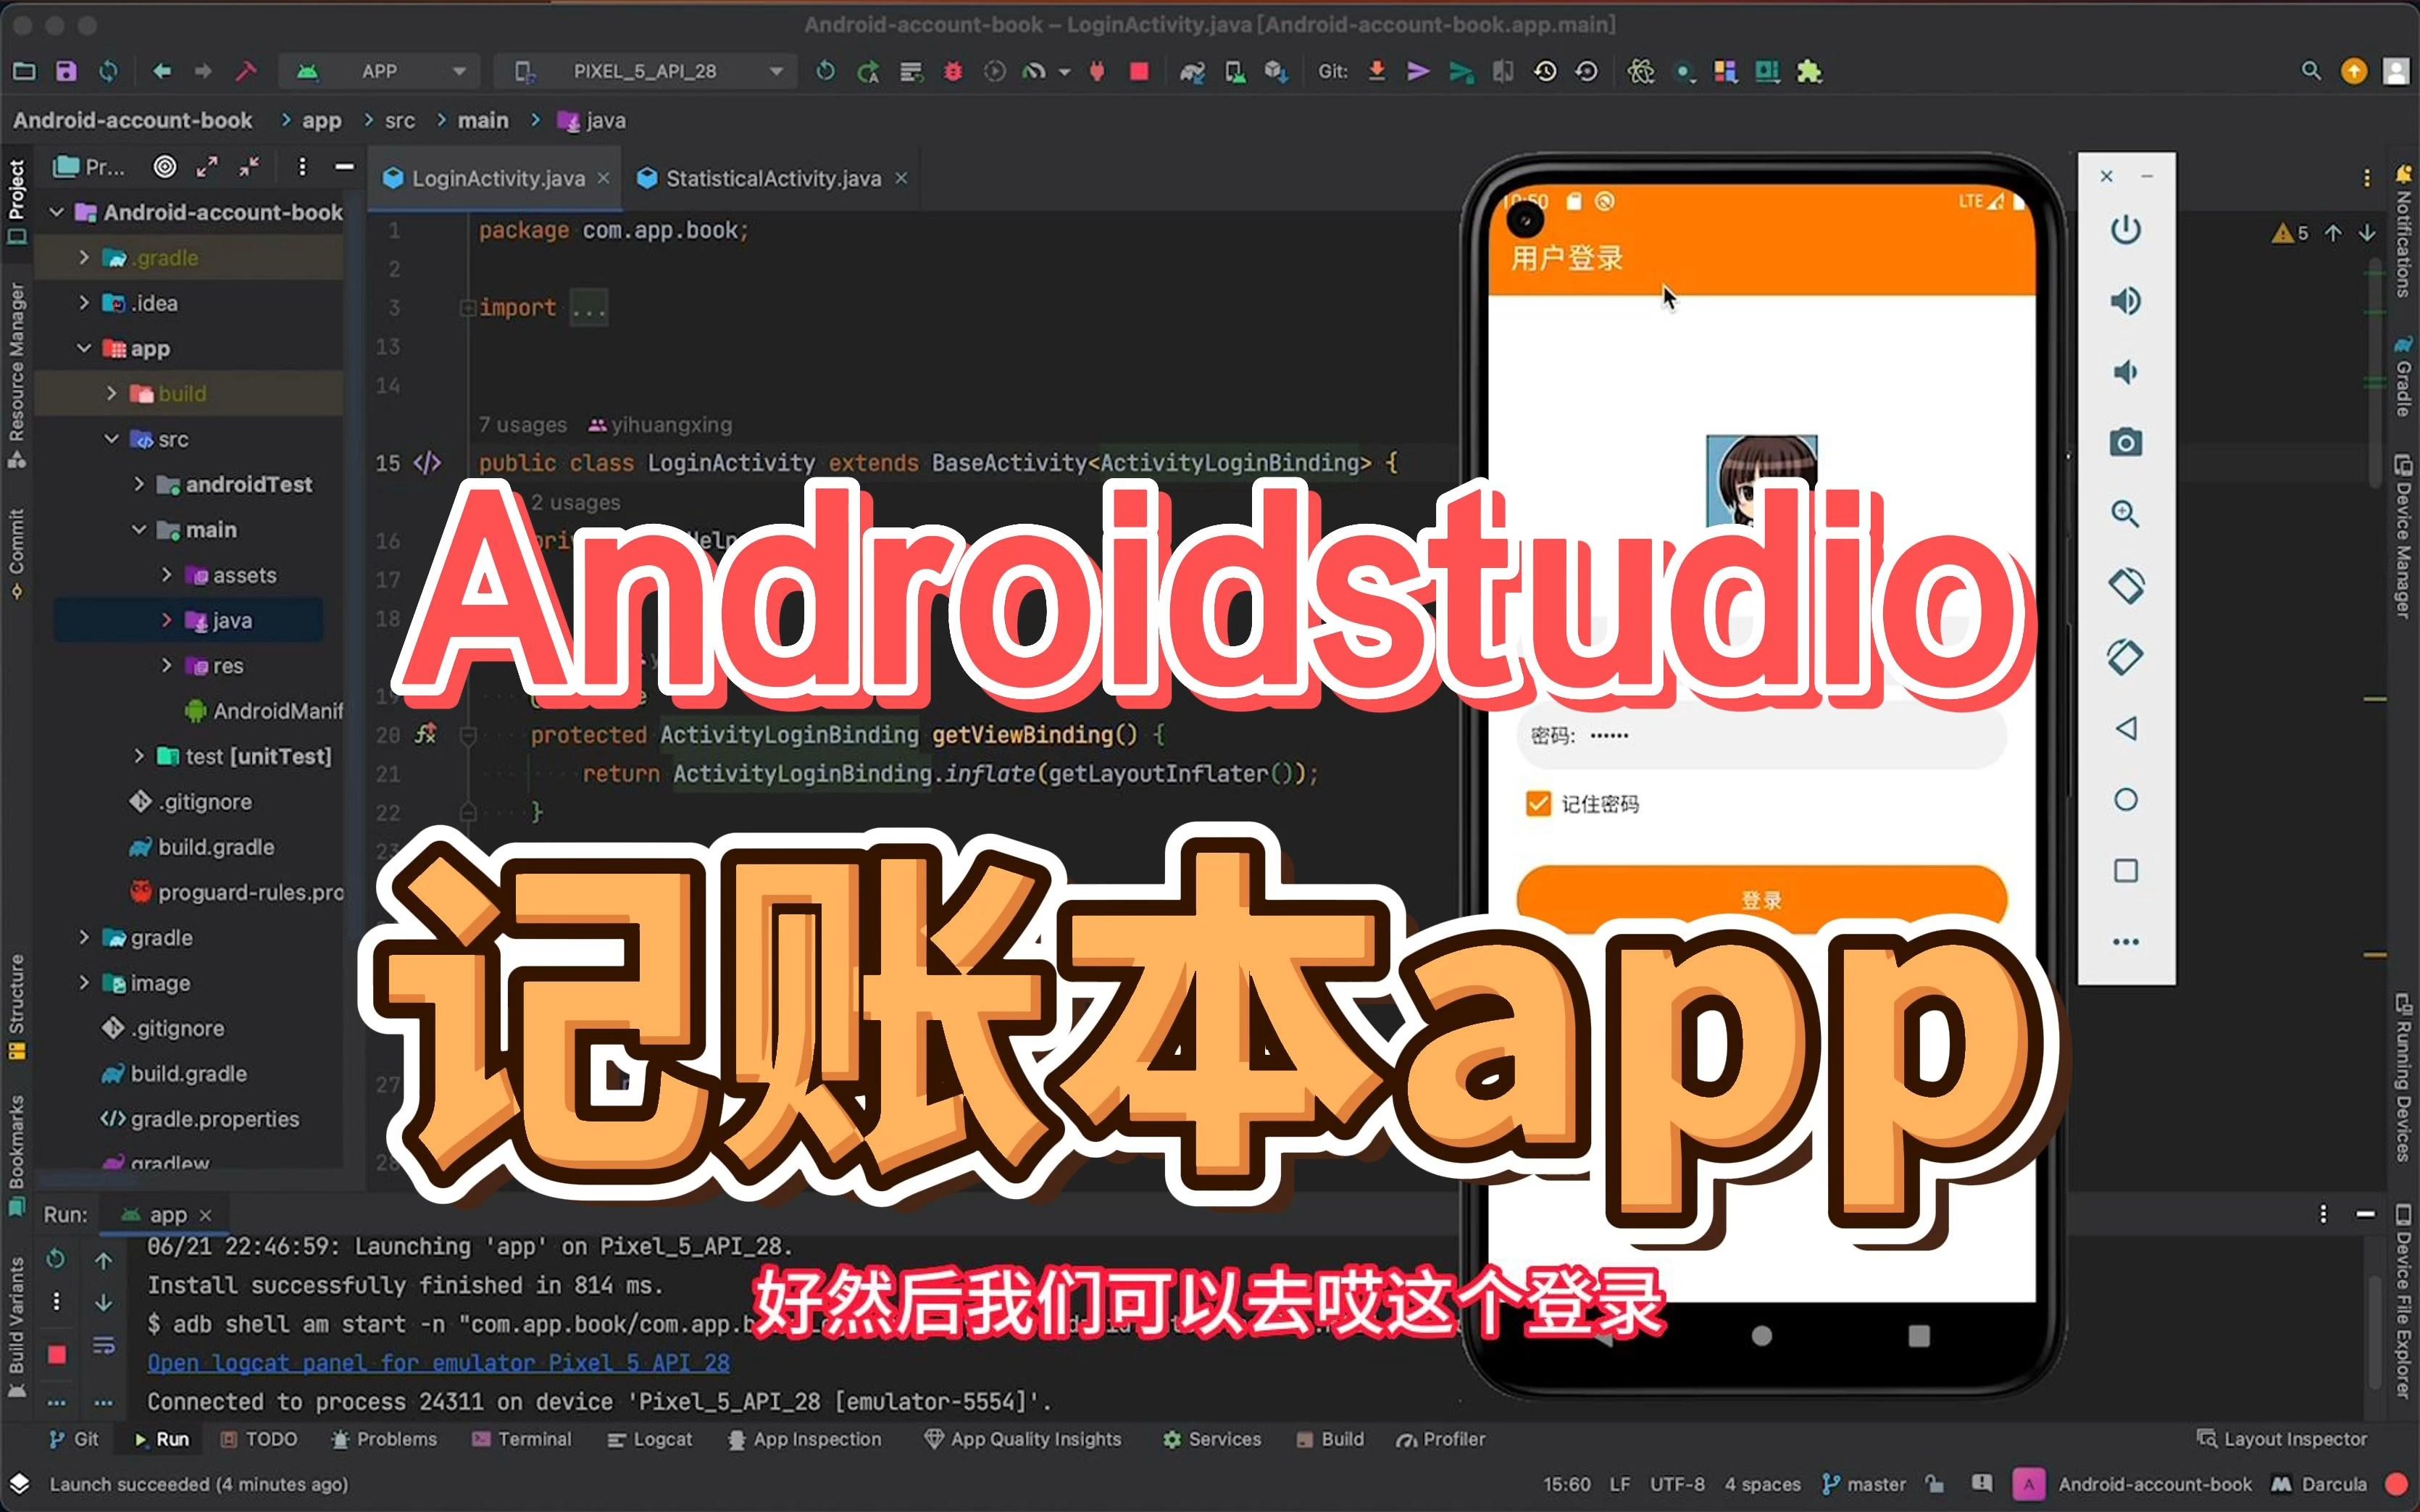Viewport: 2420px width, 1512px height.
Task: Open Device File Explorer side panel
Action: [x=2403, y=1302]
